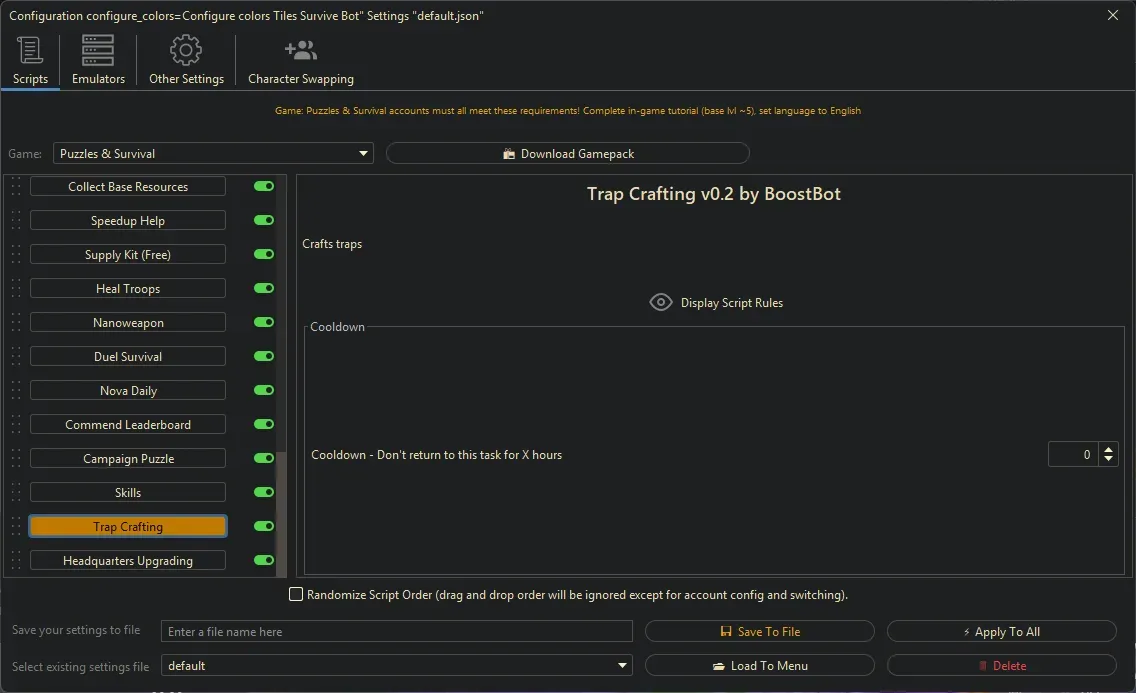Click the Scripts scroll icon
Viewport: 1136px width, 693px height.
pyautogui.click(x=30, y=49)
